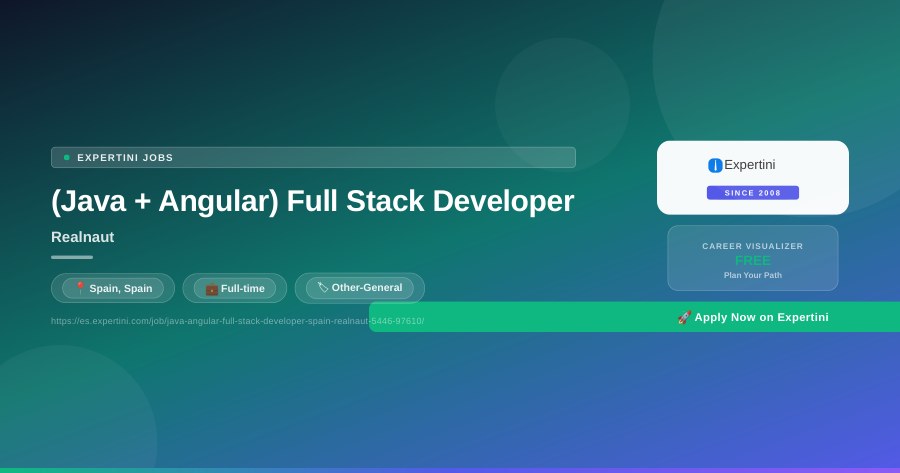Click the job title Full Stack Developer heading
This screenshot has height=473, width=900.
tap(312, 201)
